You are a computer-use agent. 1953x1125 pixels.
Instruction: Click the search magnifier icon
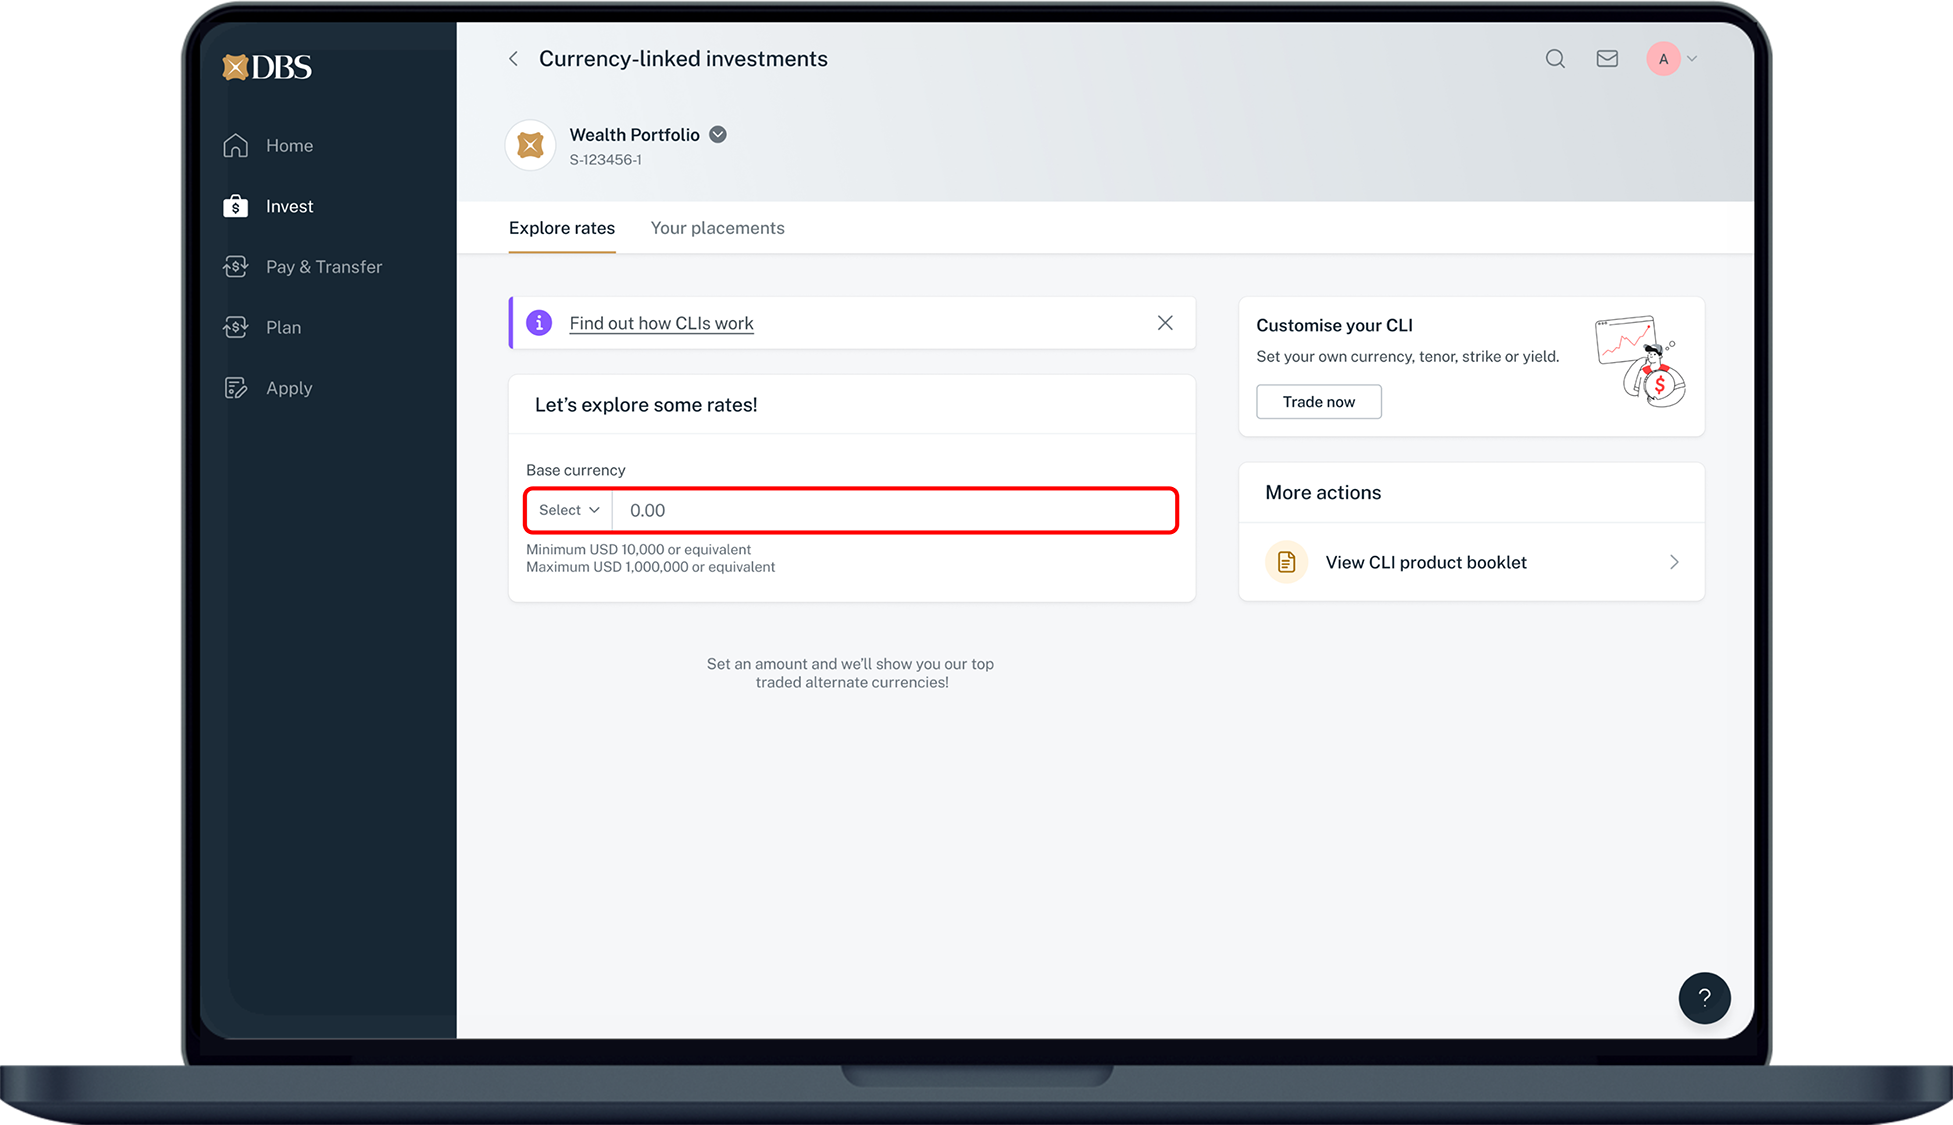tap(1554, 59)
